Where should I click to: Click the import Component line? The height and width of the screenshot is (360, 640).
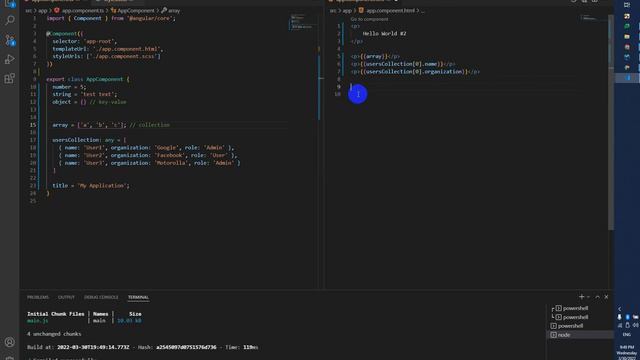(x=111, y=18)
